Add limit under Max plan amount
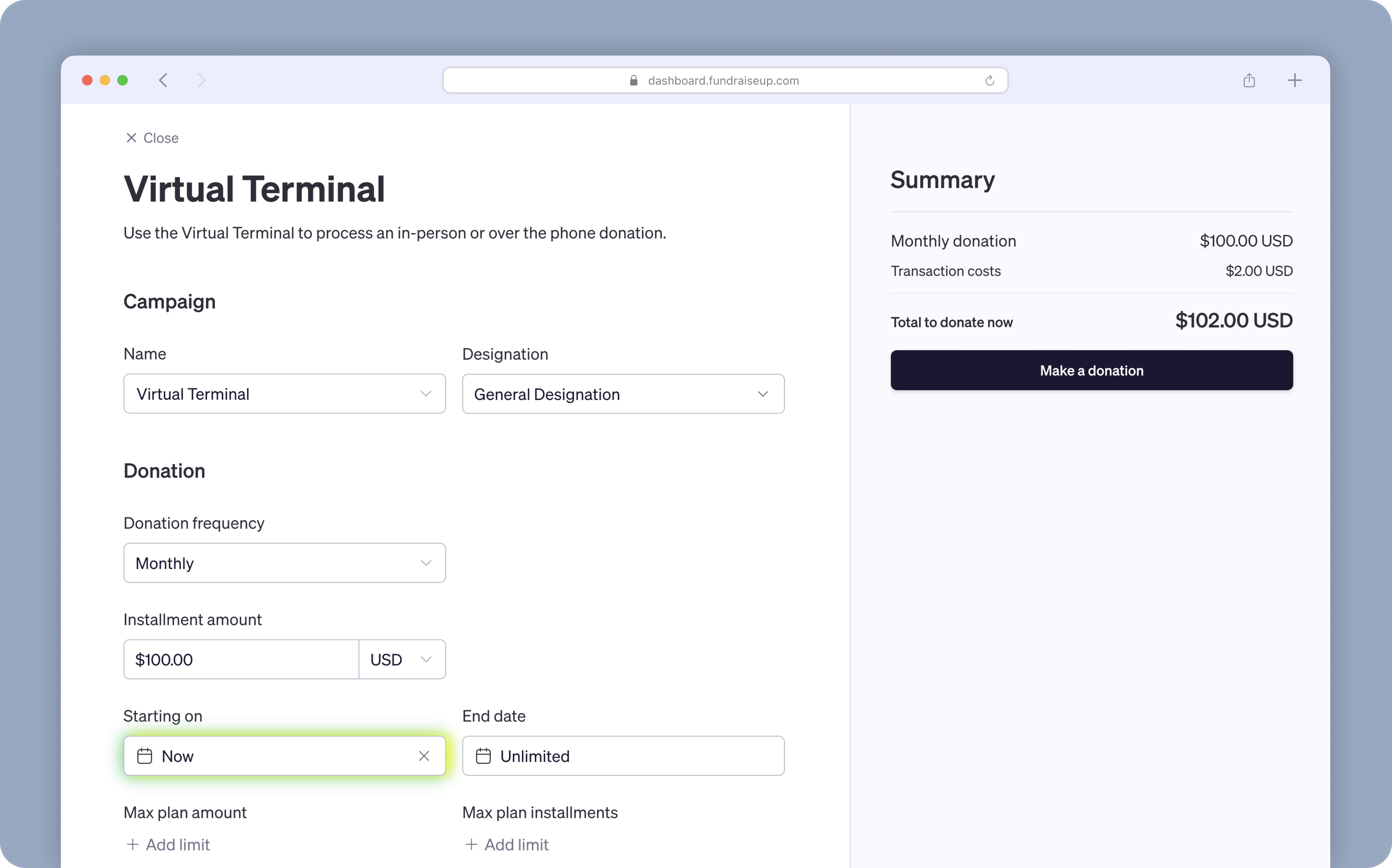This screenshot has height=868, width=1392. point(167,845)
